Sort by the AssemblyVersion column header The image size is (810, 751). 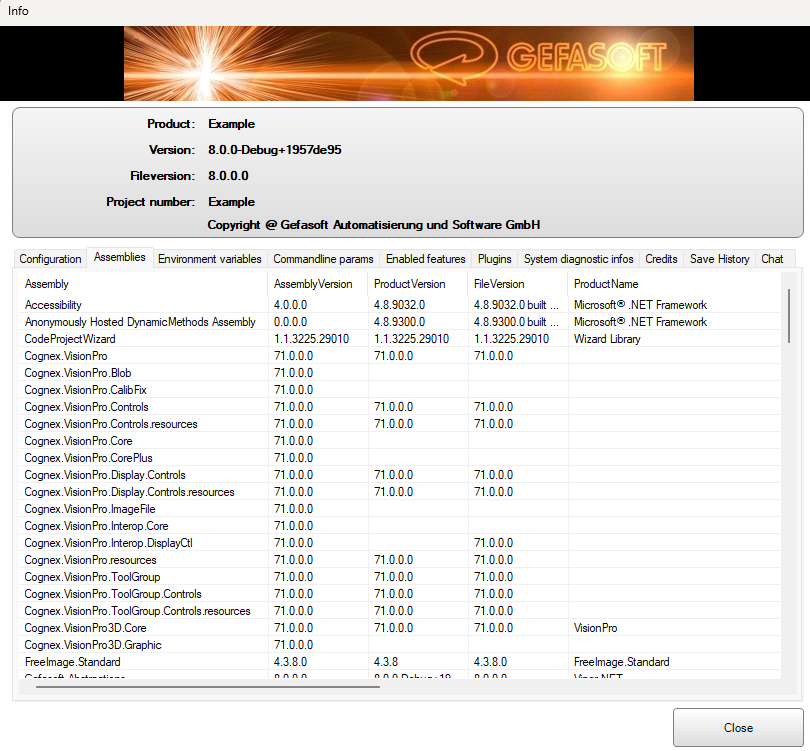coord(318,284)
